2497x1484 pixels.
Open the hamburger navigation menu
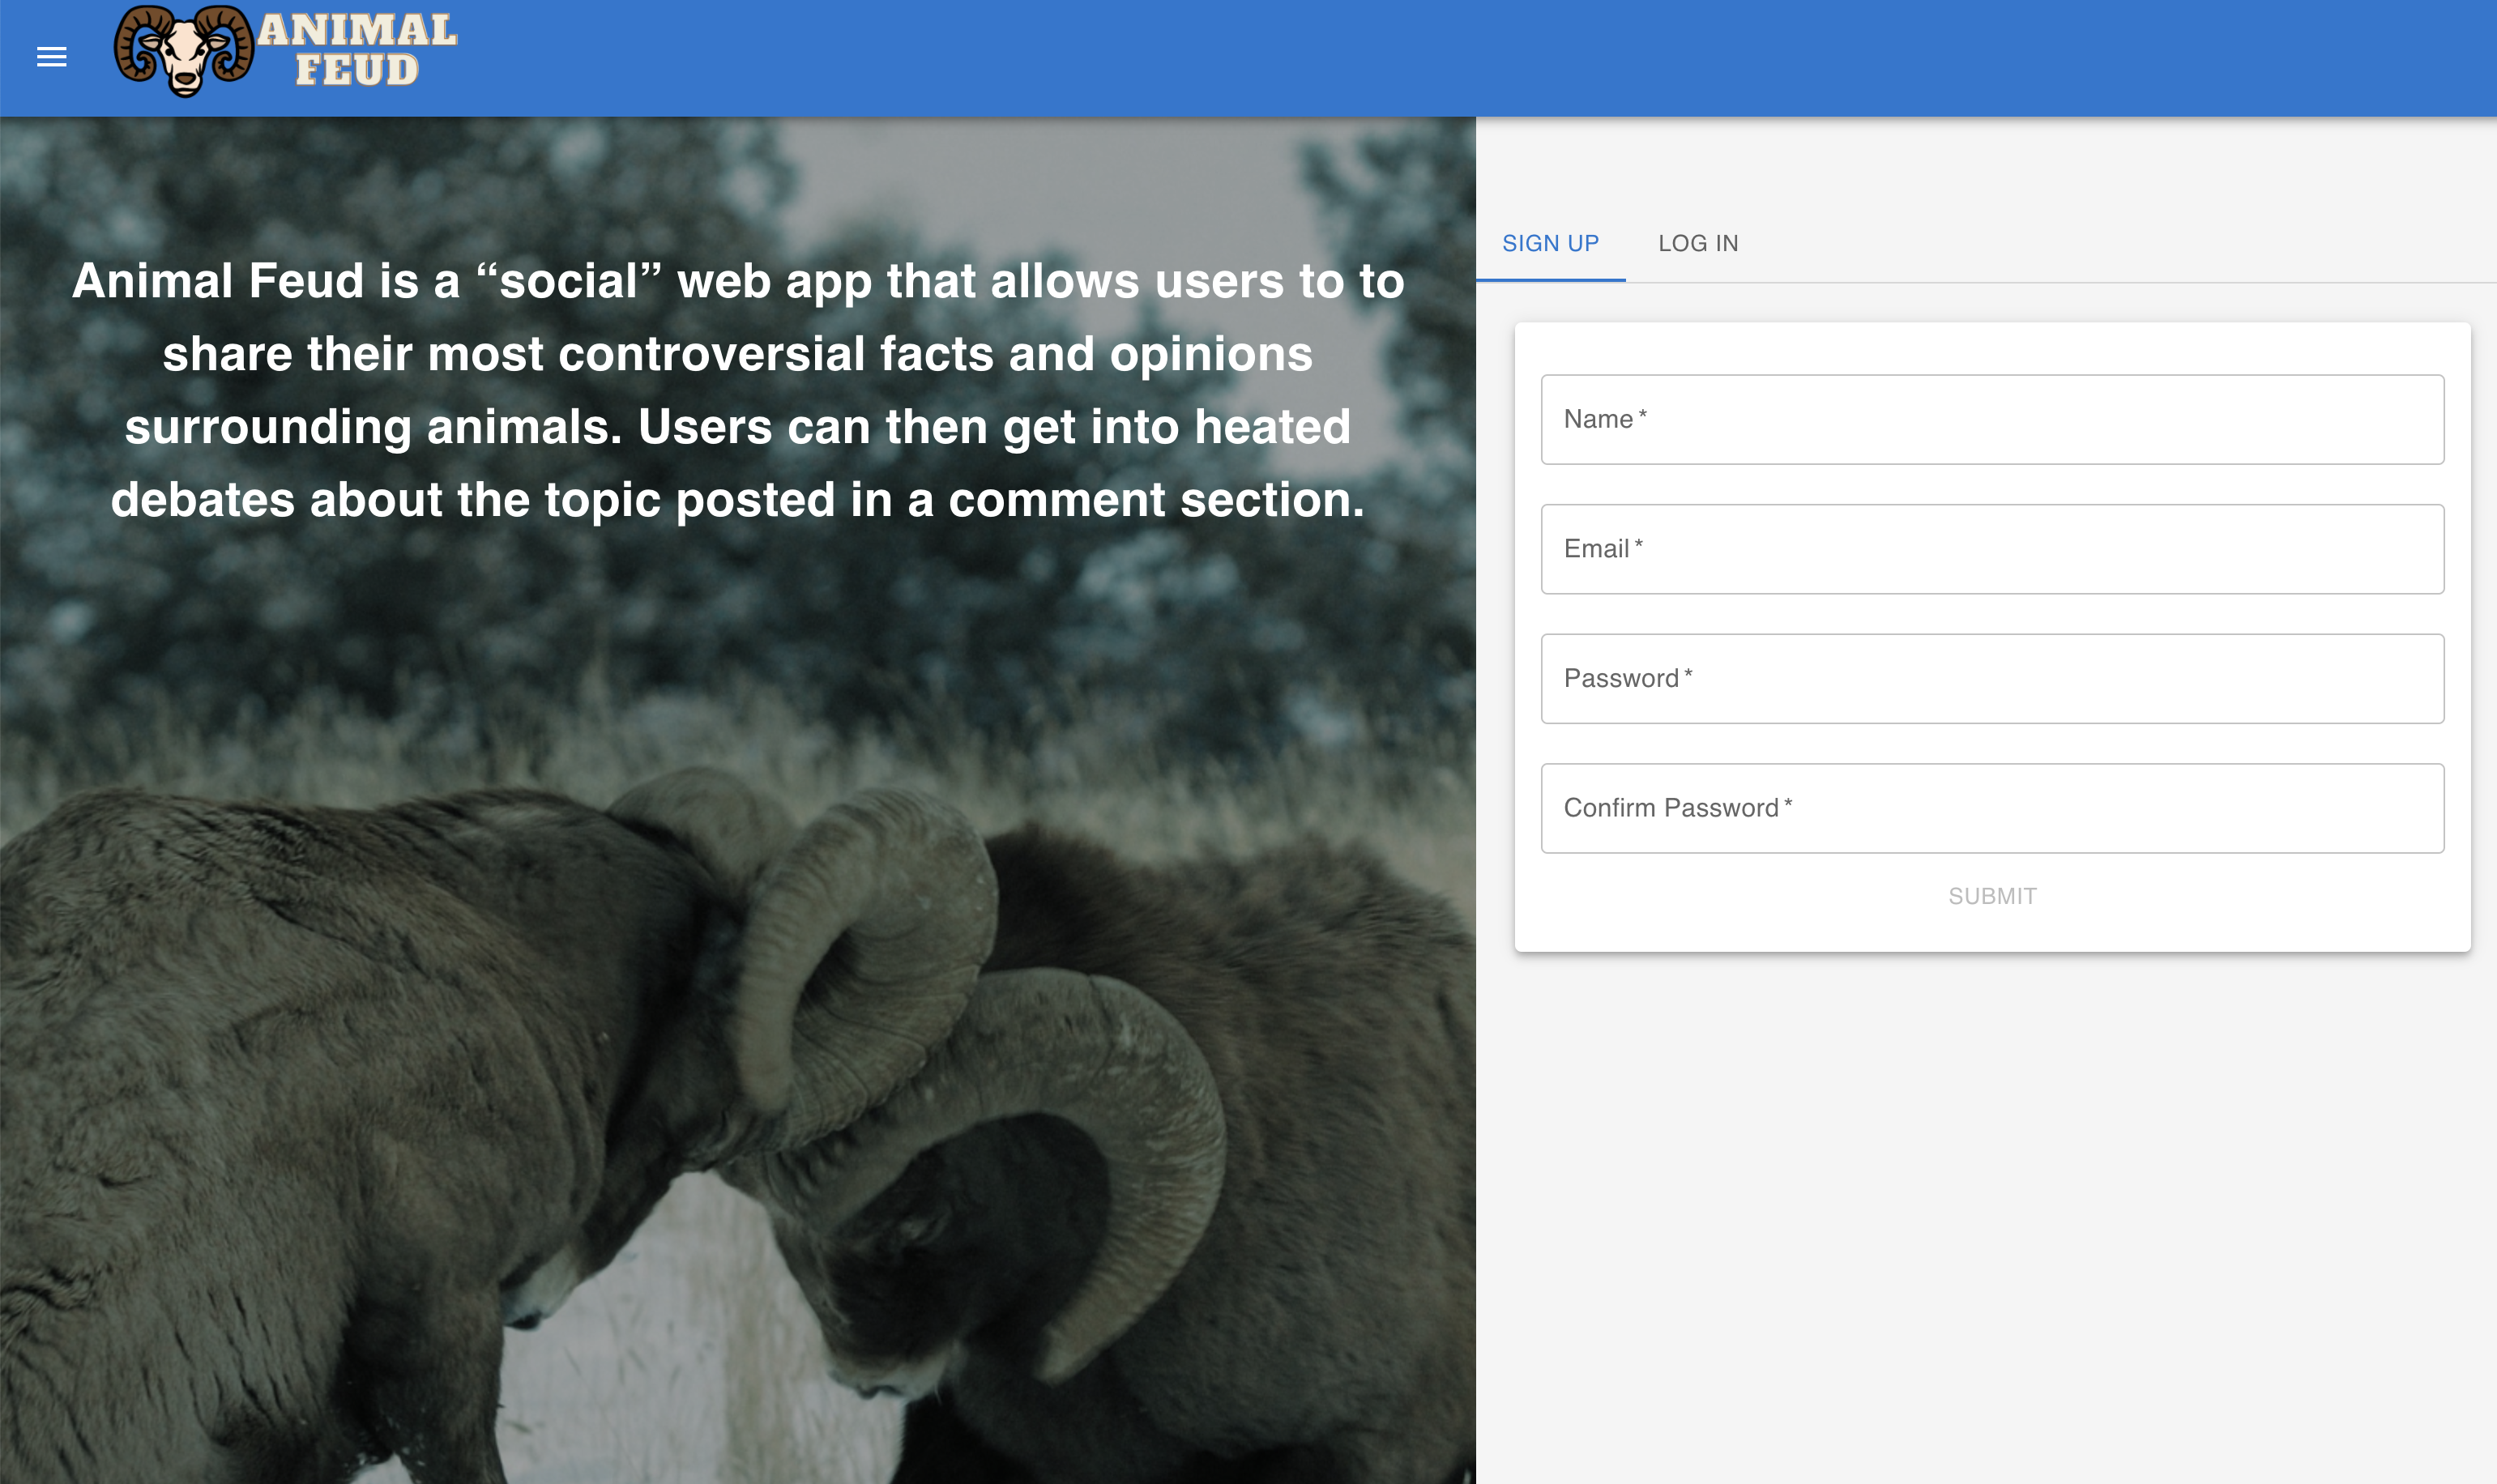(x=52, y=57)
